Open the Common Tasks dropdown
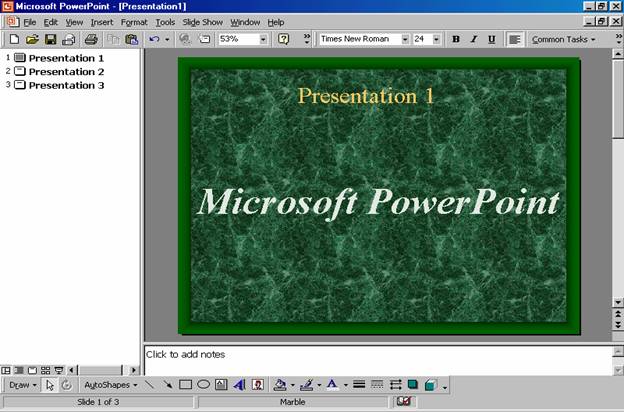 (x=564, y=39)
